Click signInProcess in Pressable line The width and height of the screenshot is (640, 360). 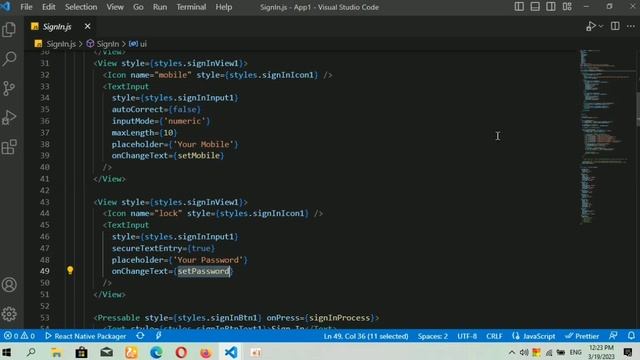[340, 318]
